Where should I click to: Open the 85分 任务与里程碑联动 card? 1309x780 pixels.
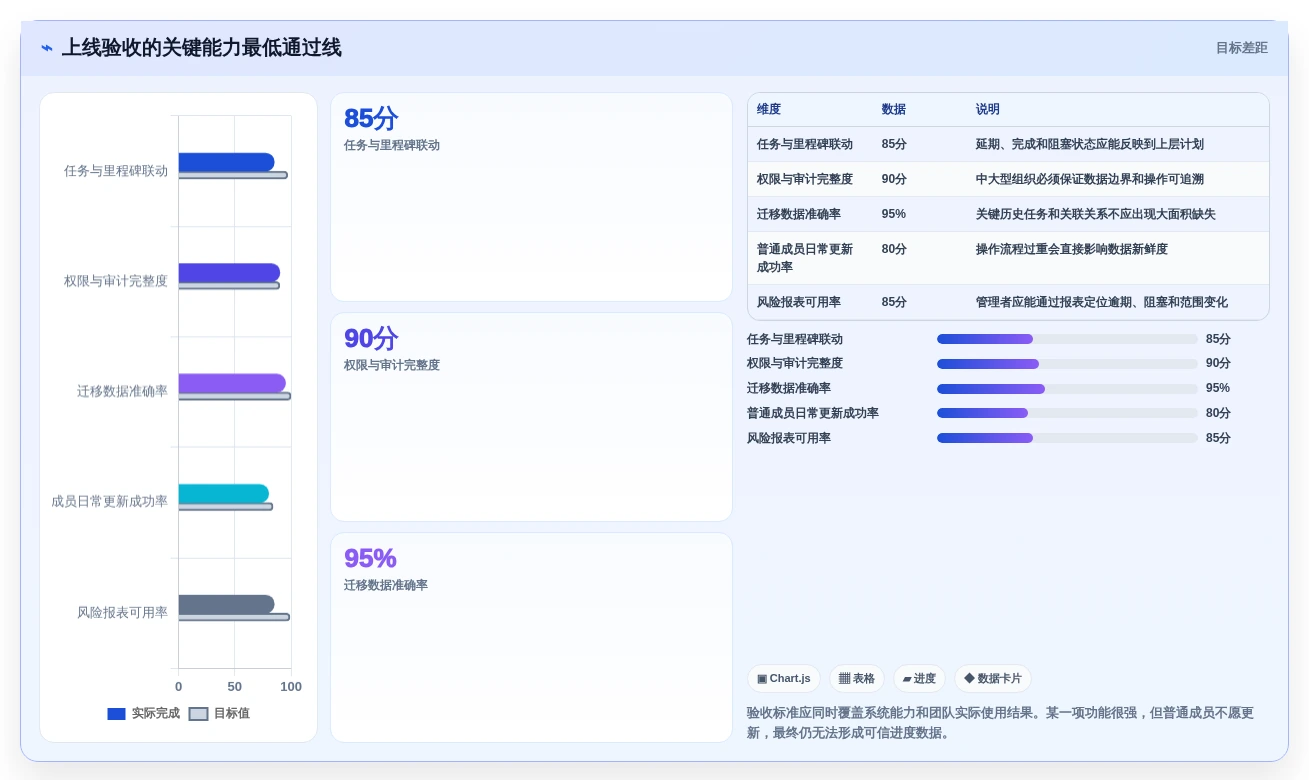[x=531, y=197]
